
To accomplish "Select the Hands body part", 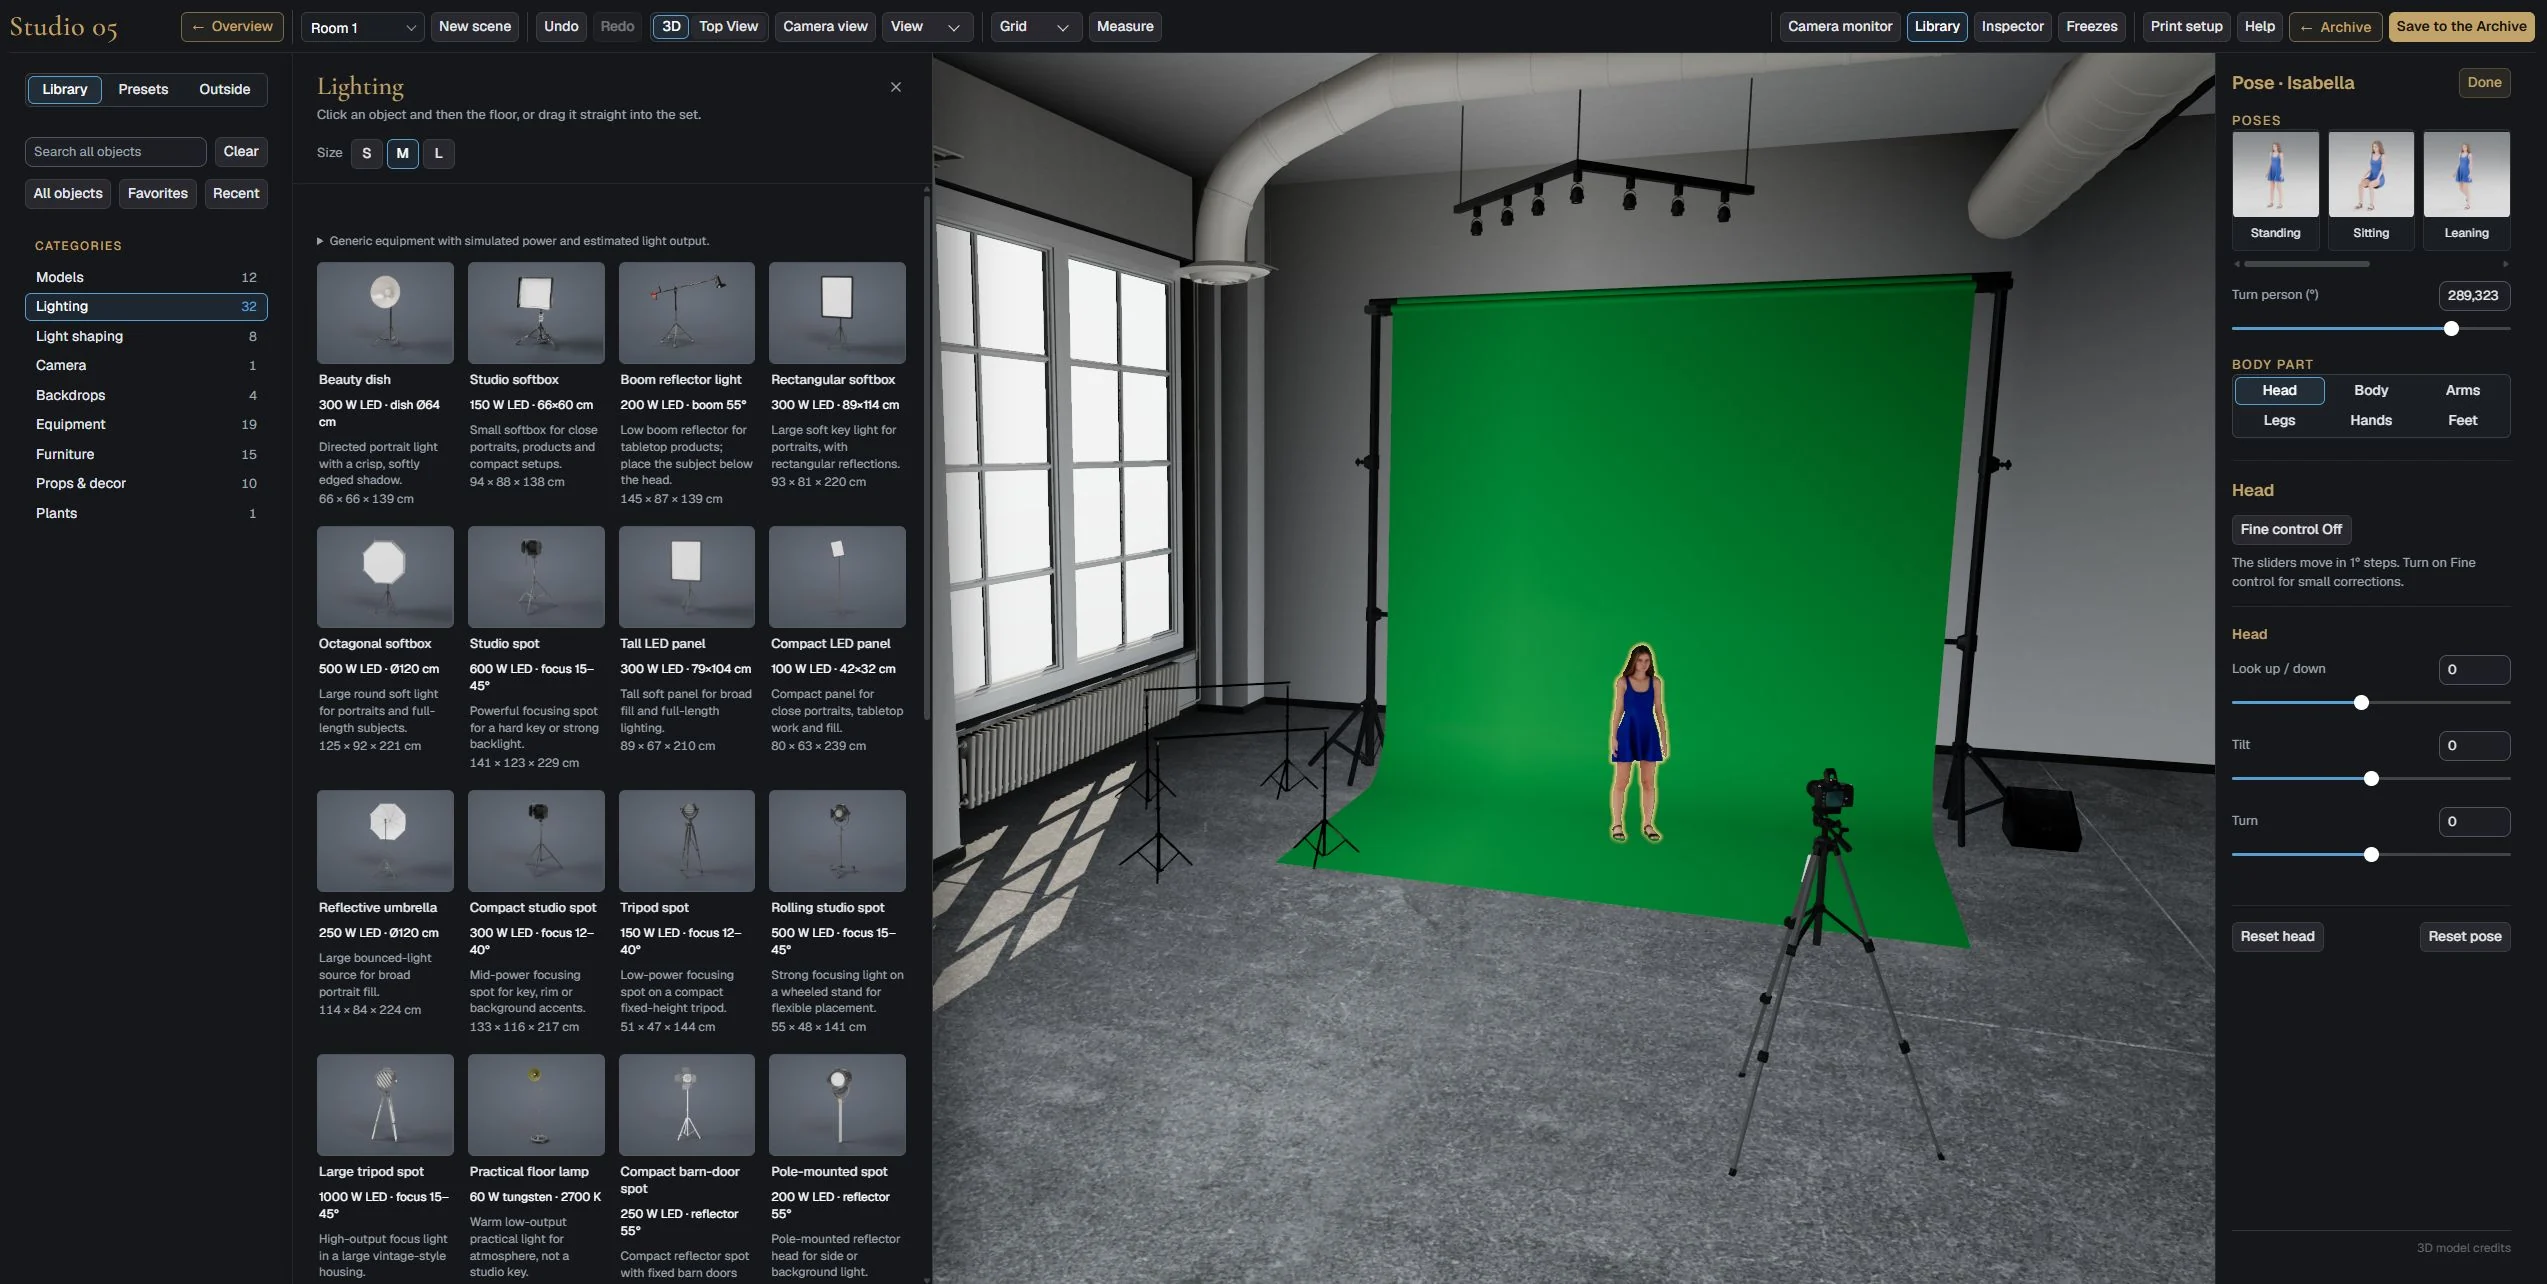I will click(2371, 420).
